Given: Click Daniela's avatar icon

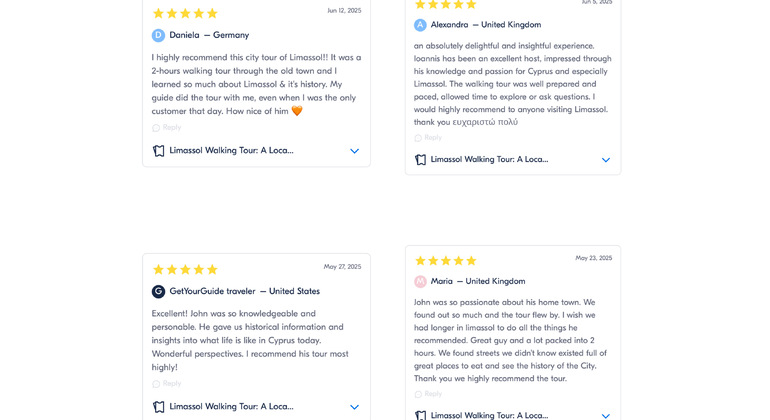Looking at the screenshot, I should click(x=158, y=35).
